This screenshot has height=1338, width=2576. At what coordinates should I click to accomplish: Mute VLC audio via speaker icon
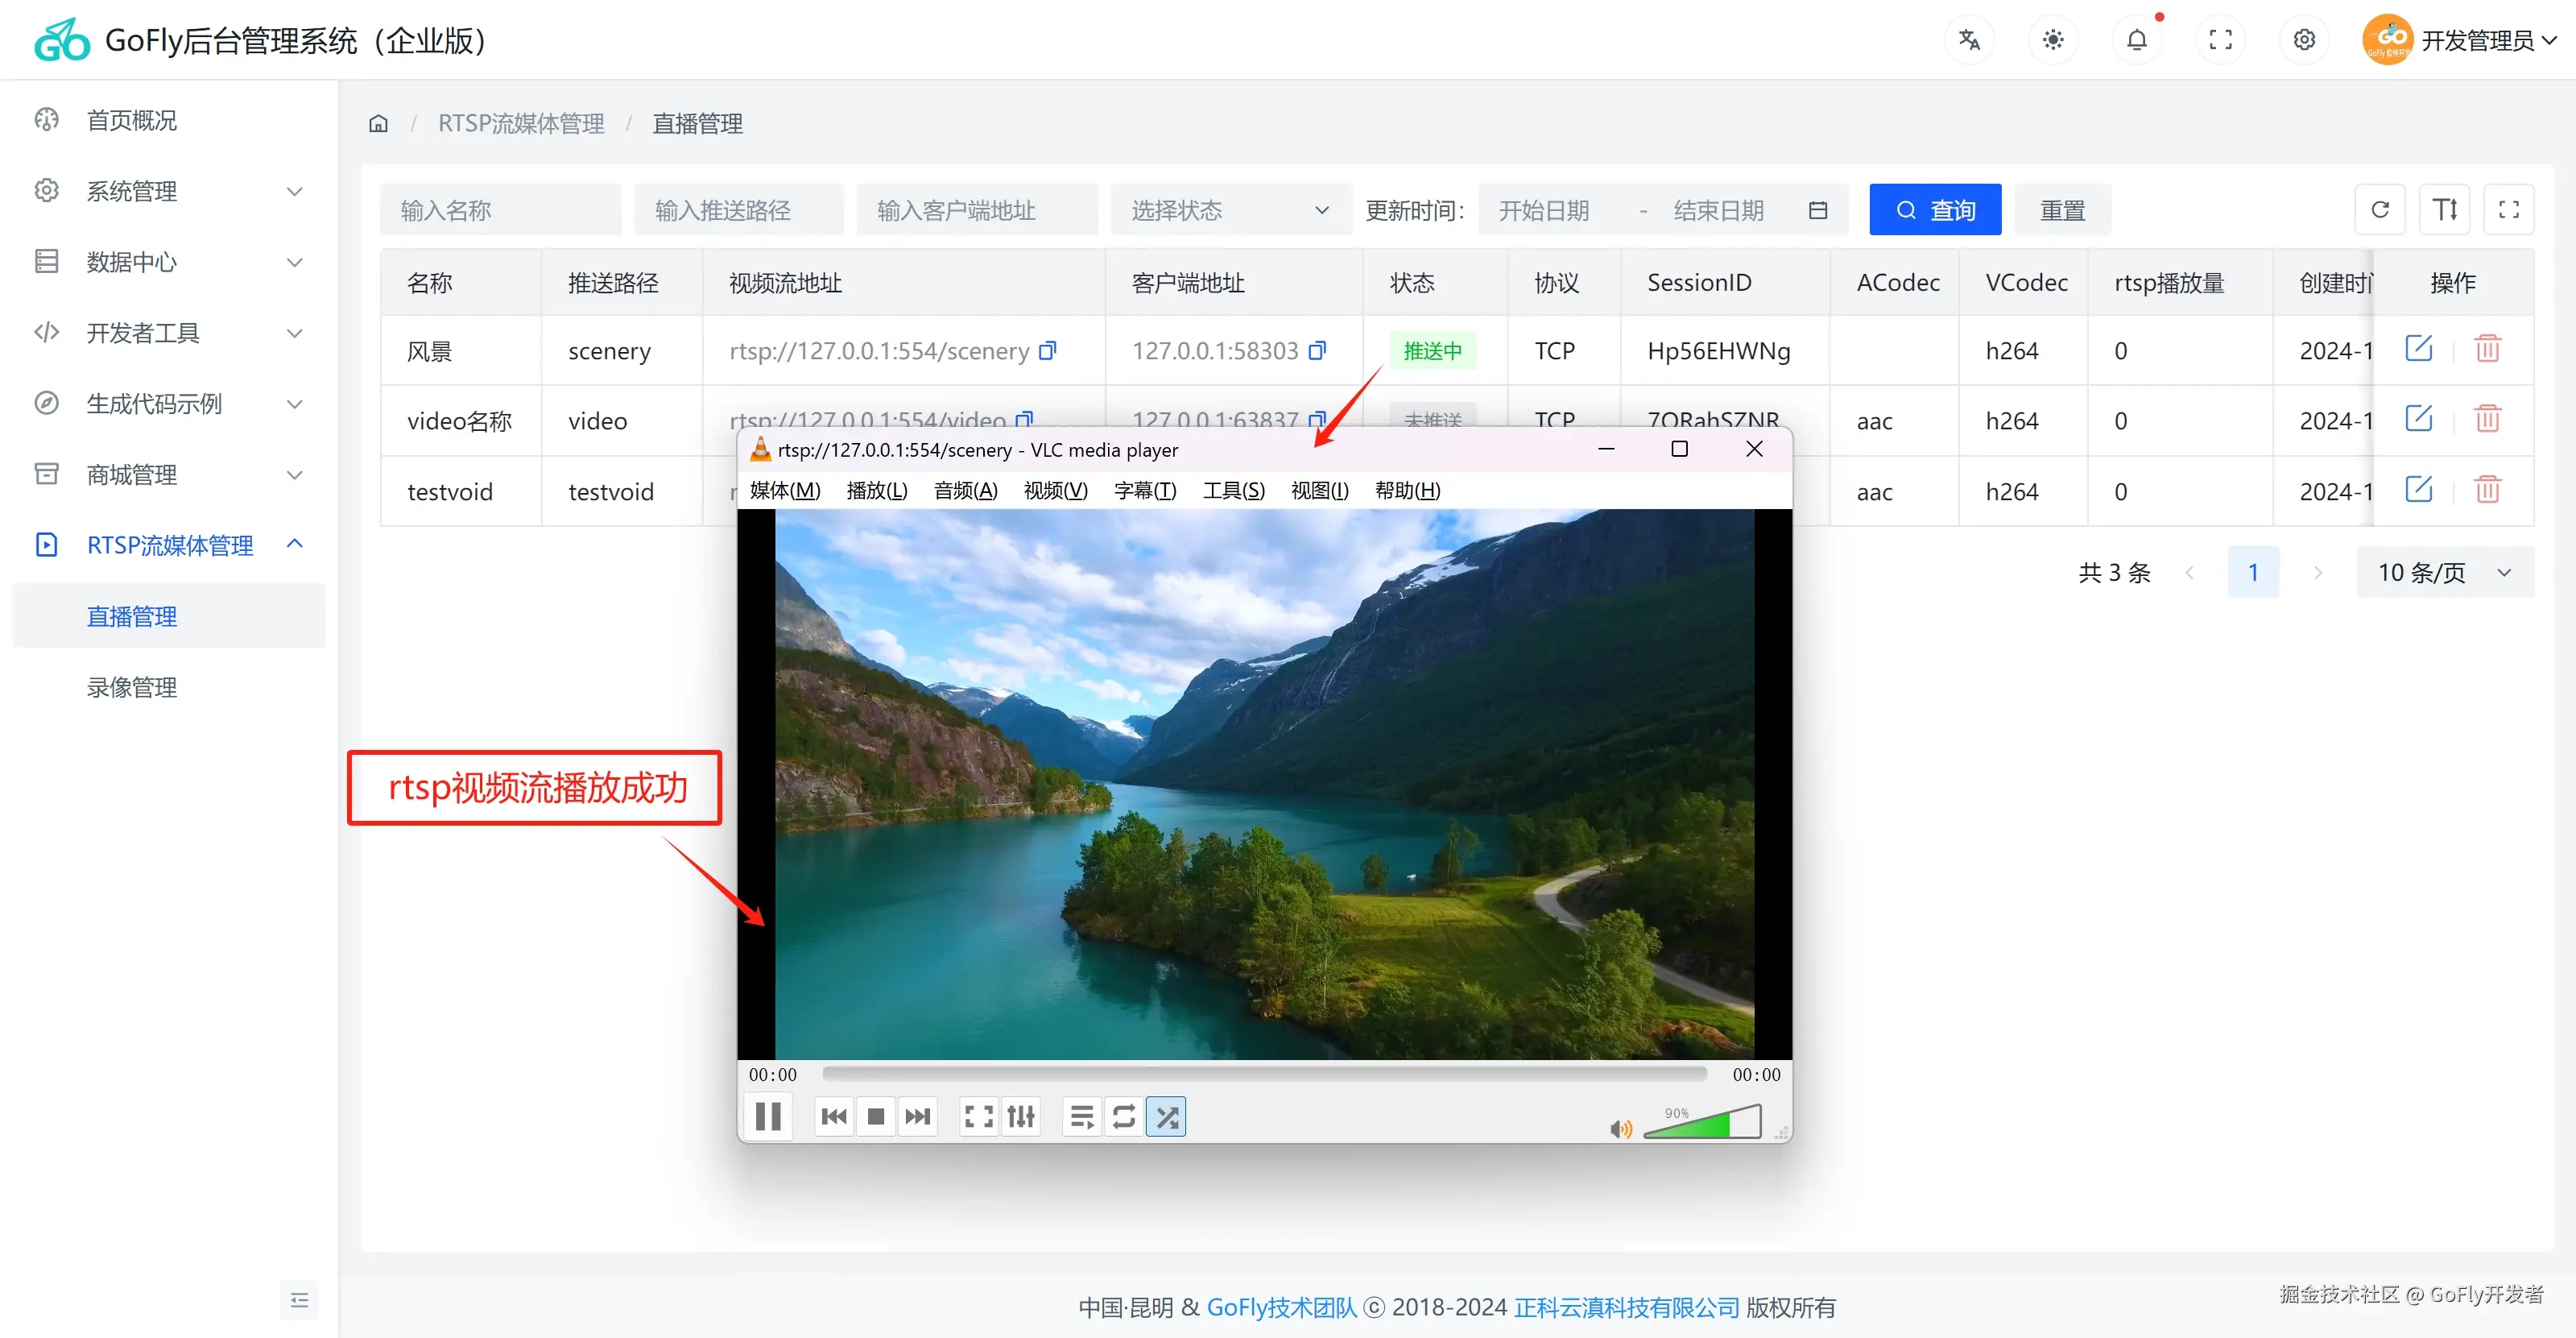pos(1620,1129)
